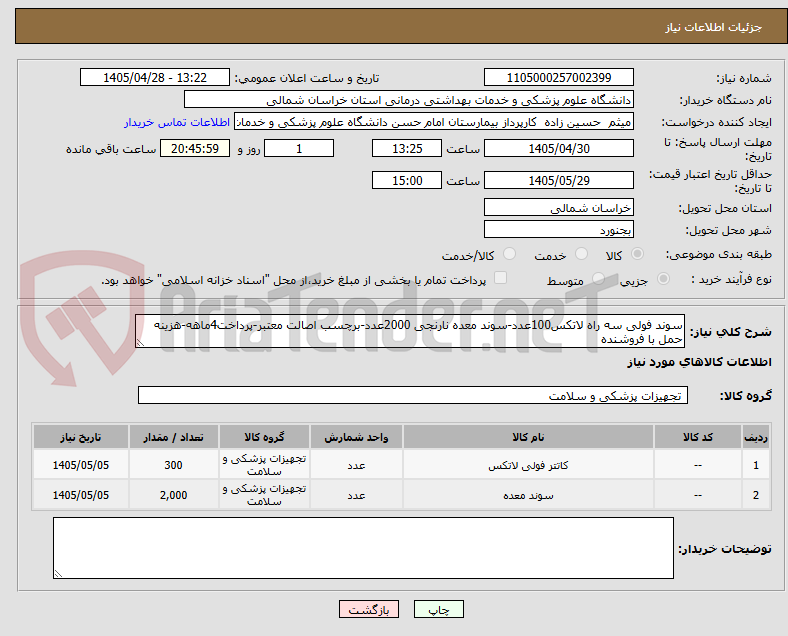788x636 pixels.
Task: Click the گروه کالا table column header
Action: click(264, 437)
